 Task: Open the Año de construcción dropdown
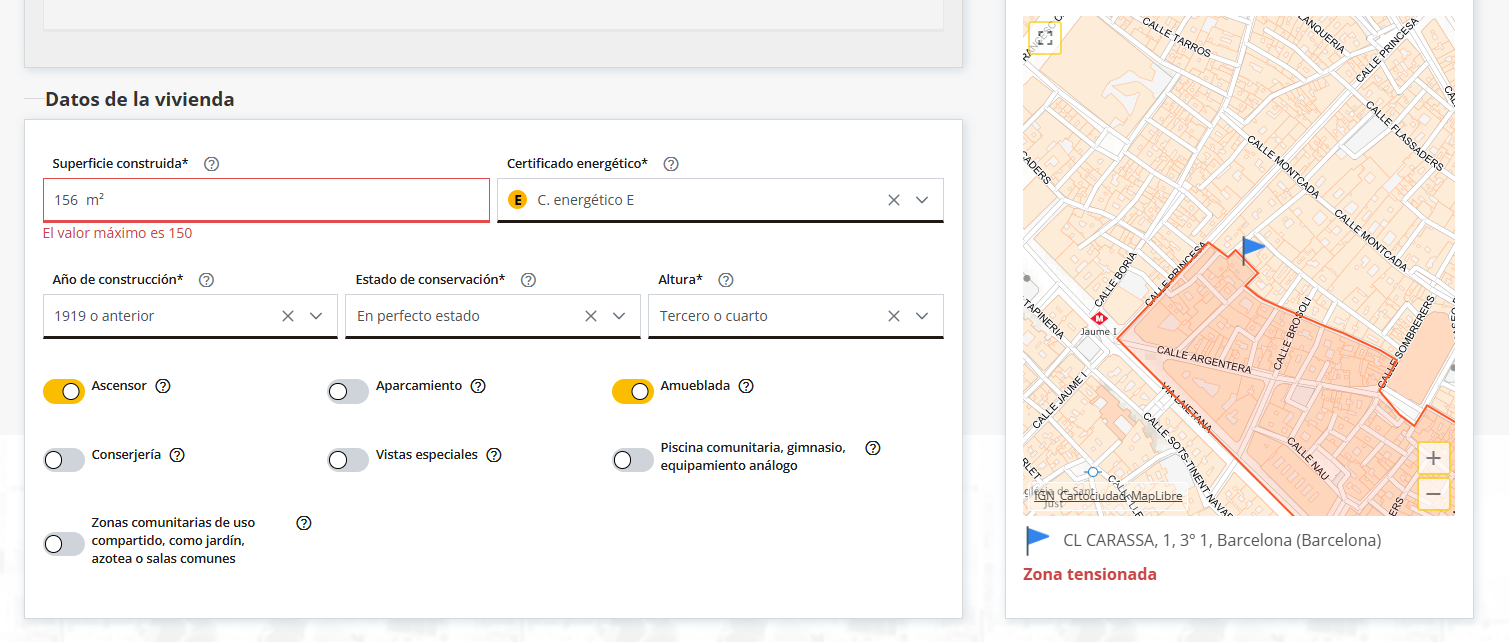point(316,316)
